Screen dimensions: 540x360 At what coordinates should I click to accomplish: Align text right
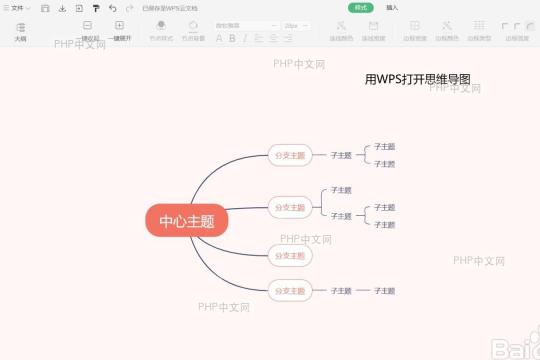[x=288, y=38]
